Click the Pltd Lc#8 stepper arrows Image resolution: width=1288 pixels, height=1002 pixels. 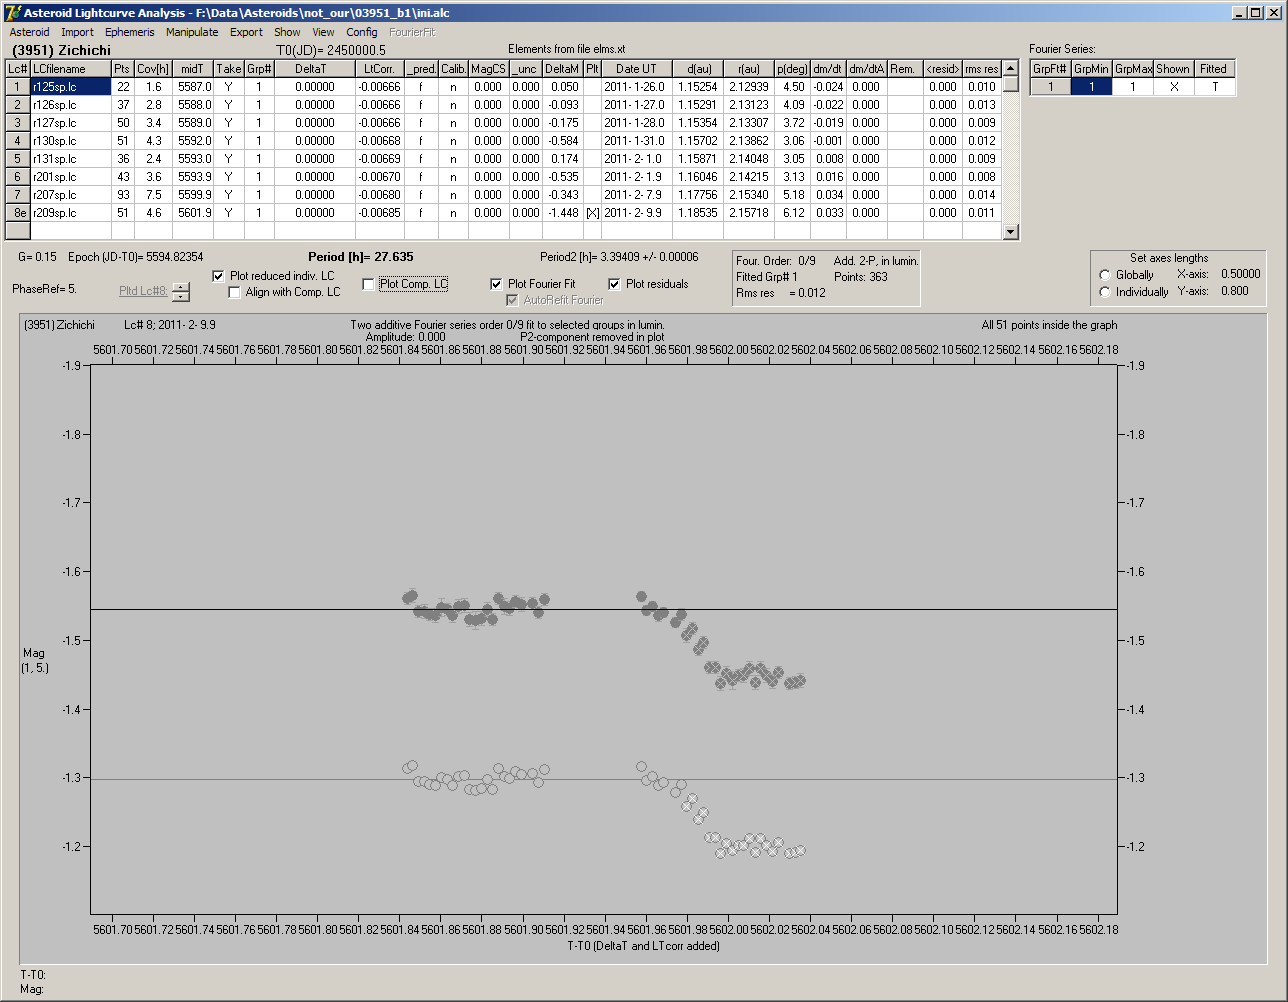(180, 291)
